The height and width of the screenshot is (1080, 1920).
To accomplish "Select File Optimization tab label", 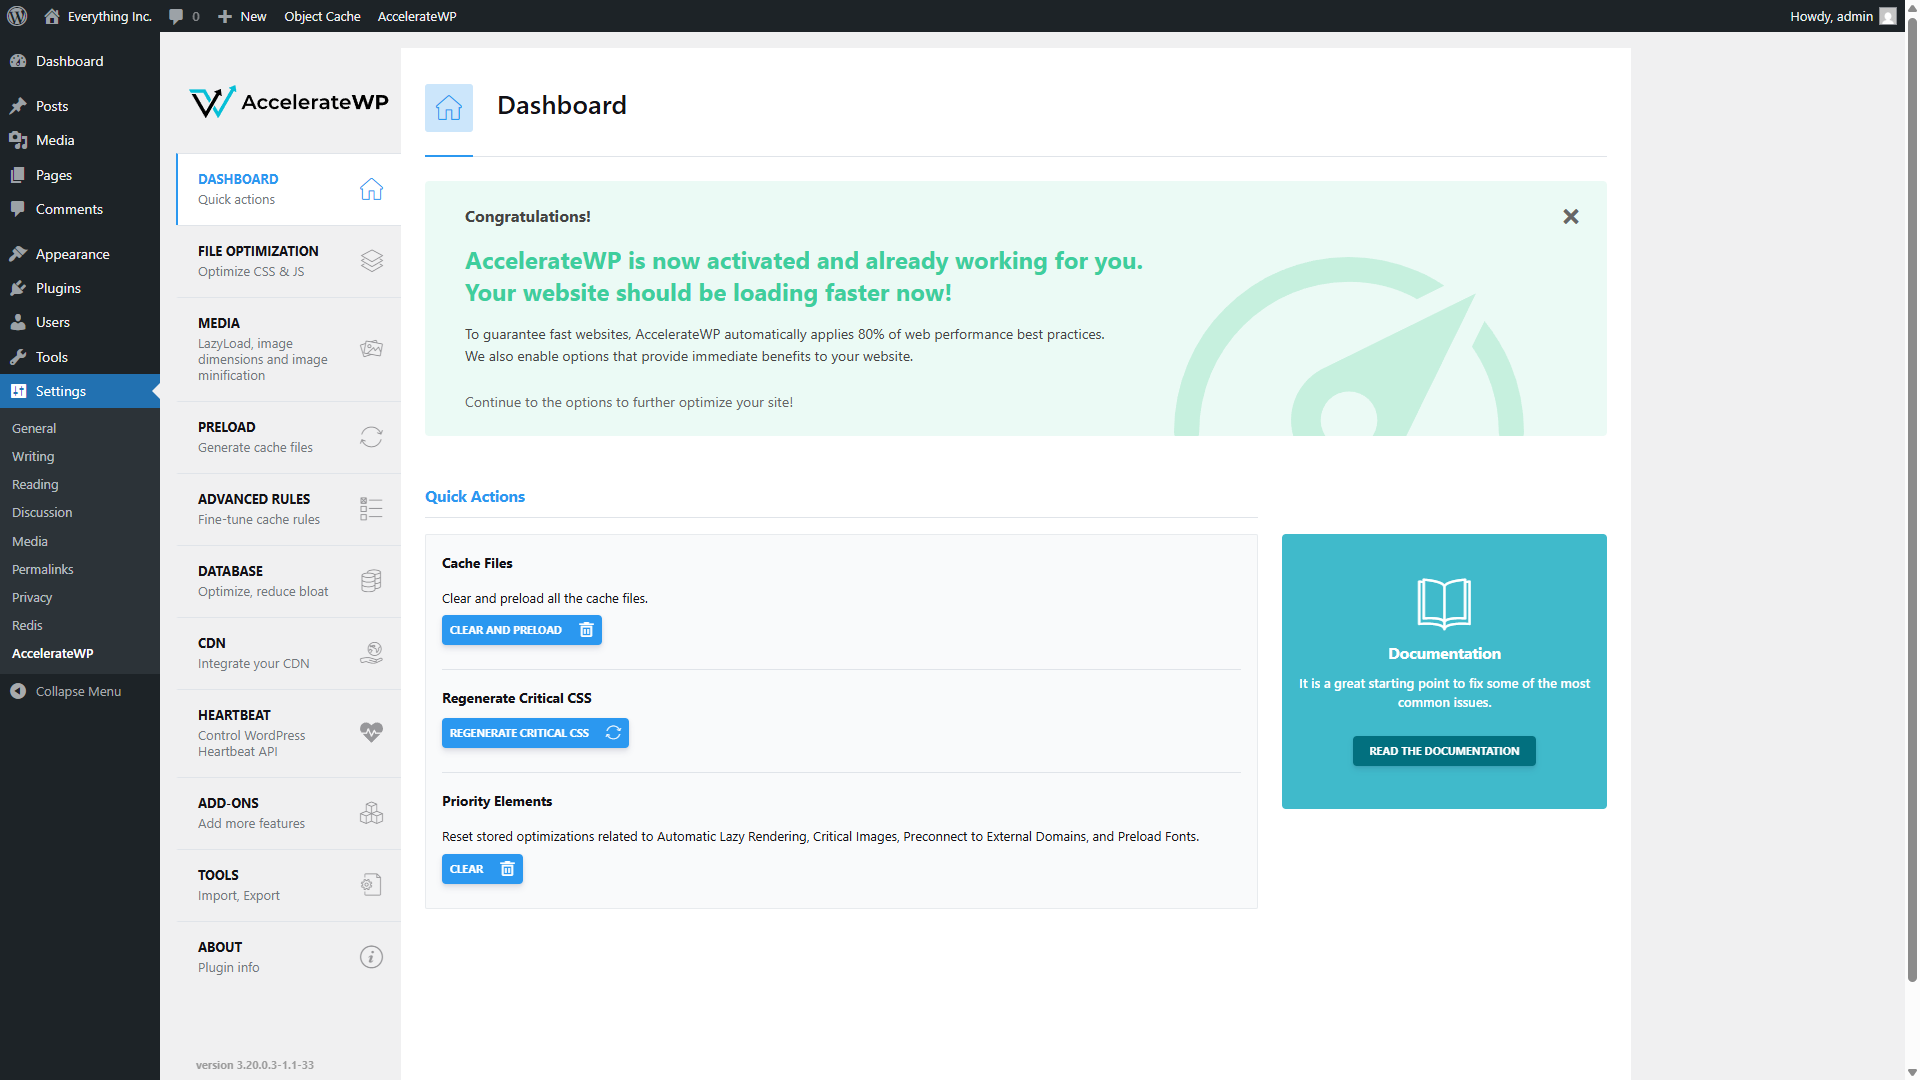I will point(258,251).
